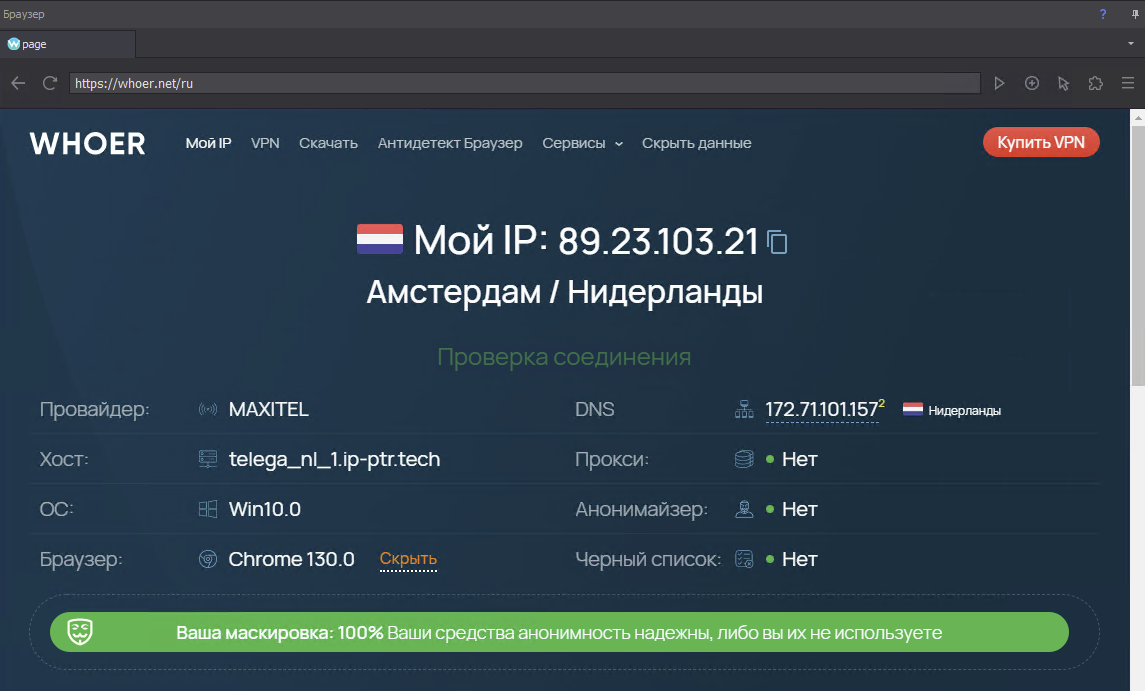Open the VPN menu item

[265, 143]
